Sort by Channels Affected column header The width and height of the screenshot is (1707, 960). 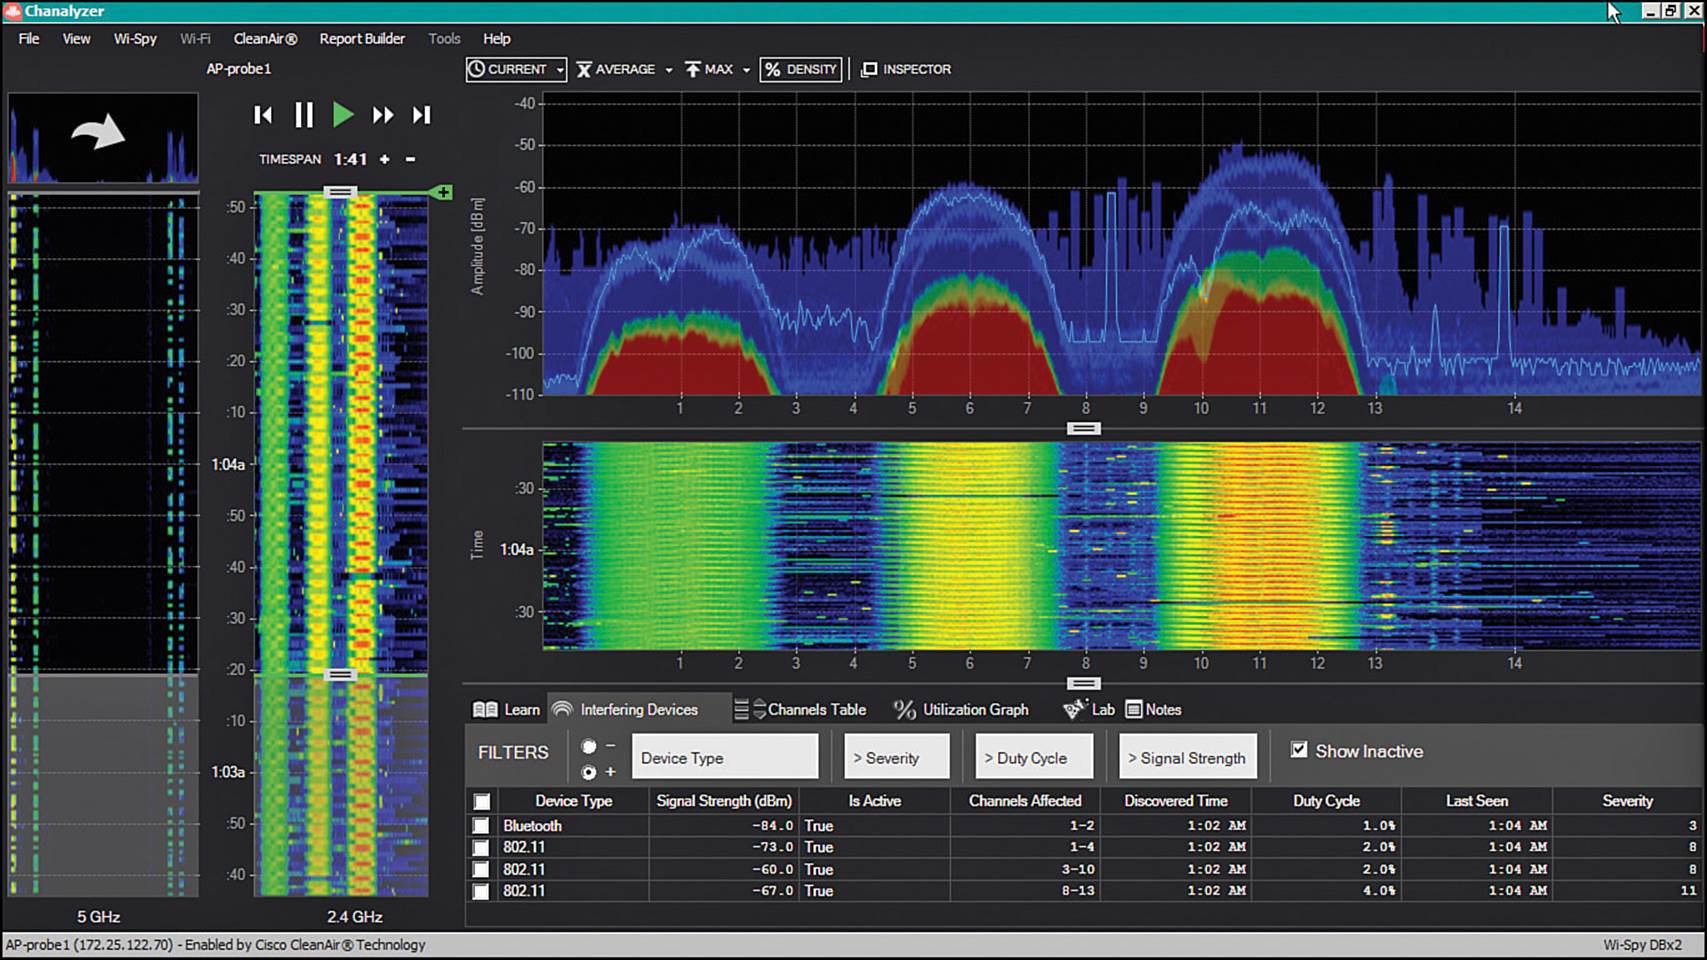(1025, 801)
